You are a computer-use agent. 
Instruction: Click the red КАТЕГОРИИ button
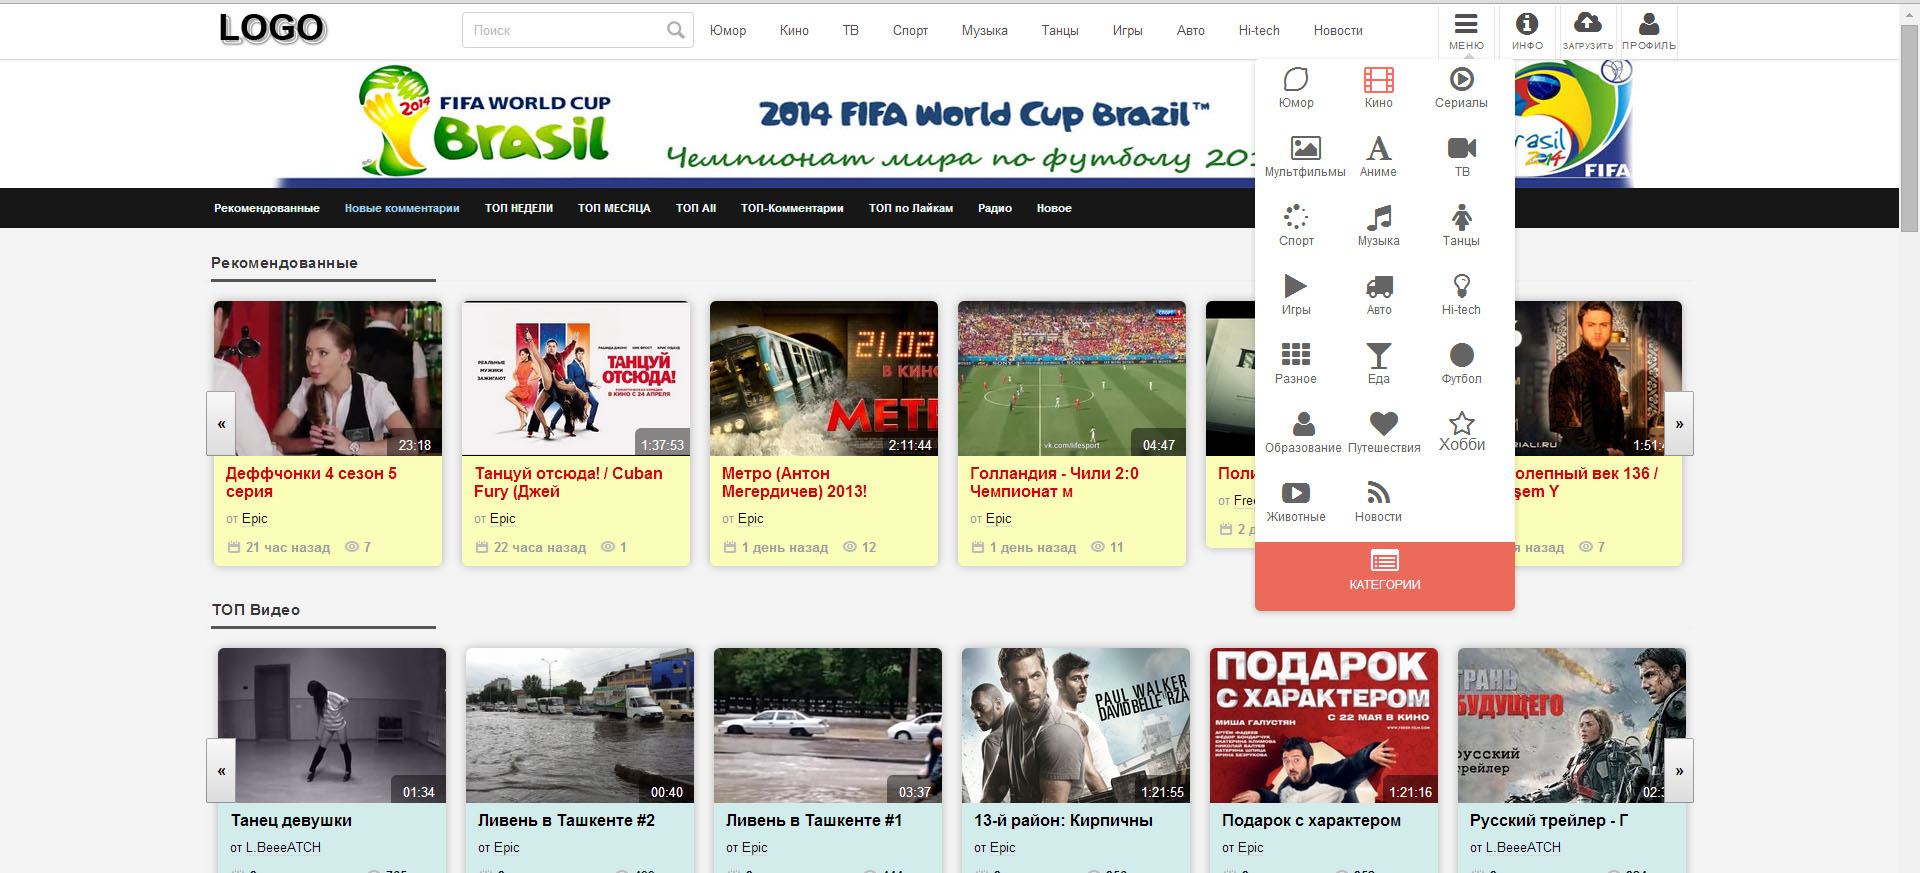(x=1385, y=576)
